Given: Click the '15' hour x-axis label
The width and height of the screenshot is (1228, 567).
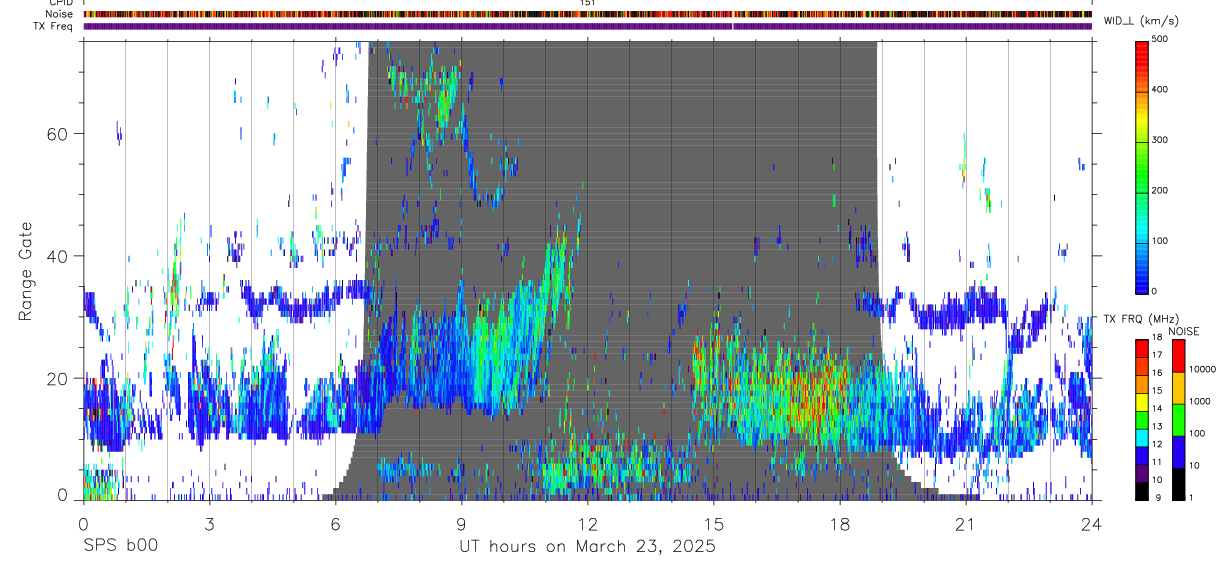Looking at the screenshot, I should [x=714, y=523].
